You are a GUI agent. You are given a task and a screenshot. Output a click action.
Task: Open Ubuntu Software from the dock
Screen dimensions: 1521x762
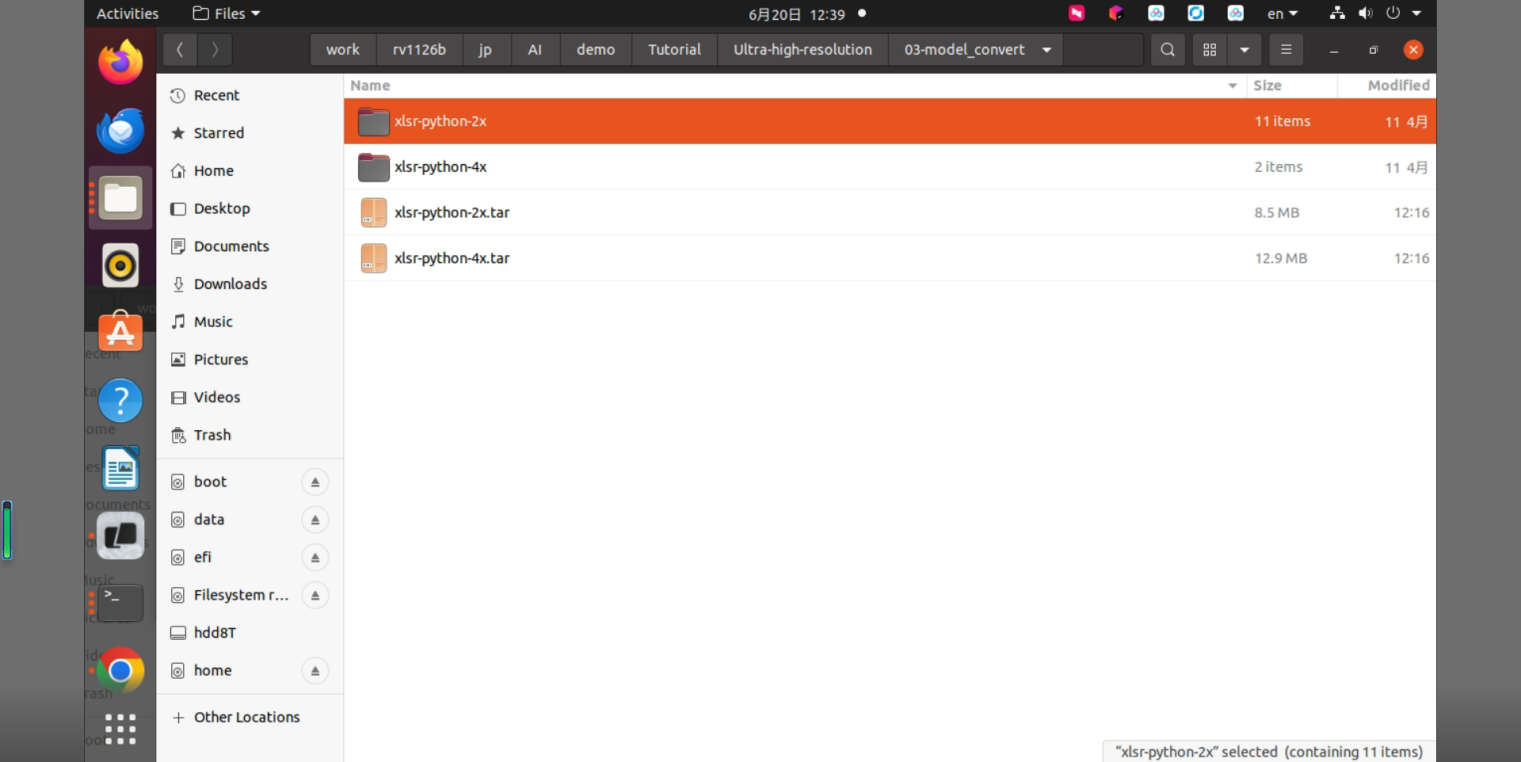click(120, 332)
